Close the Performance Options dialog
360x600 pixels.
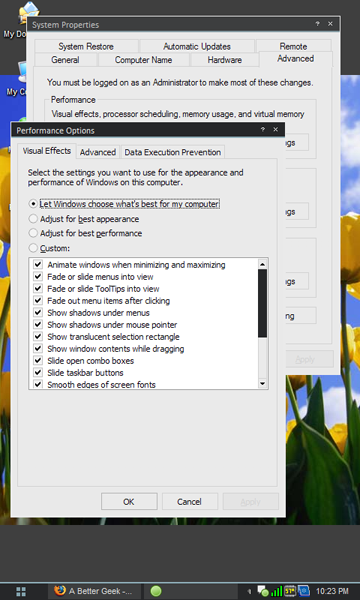(275, 130)
